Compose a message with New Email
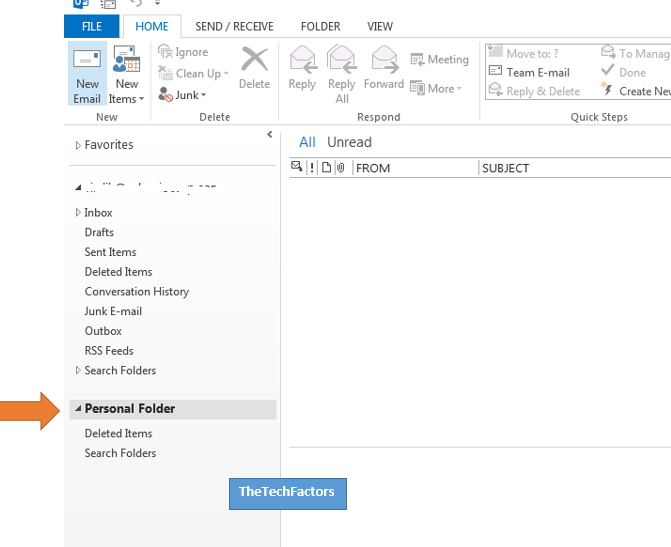The width and height of the screenshot is (671, 547). [x=87, y=74]
